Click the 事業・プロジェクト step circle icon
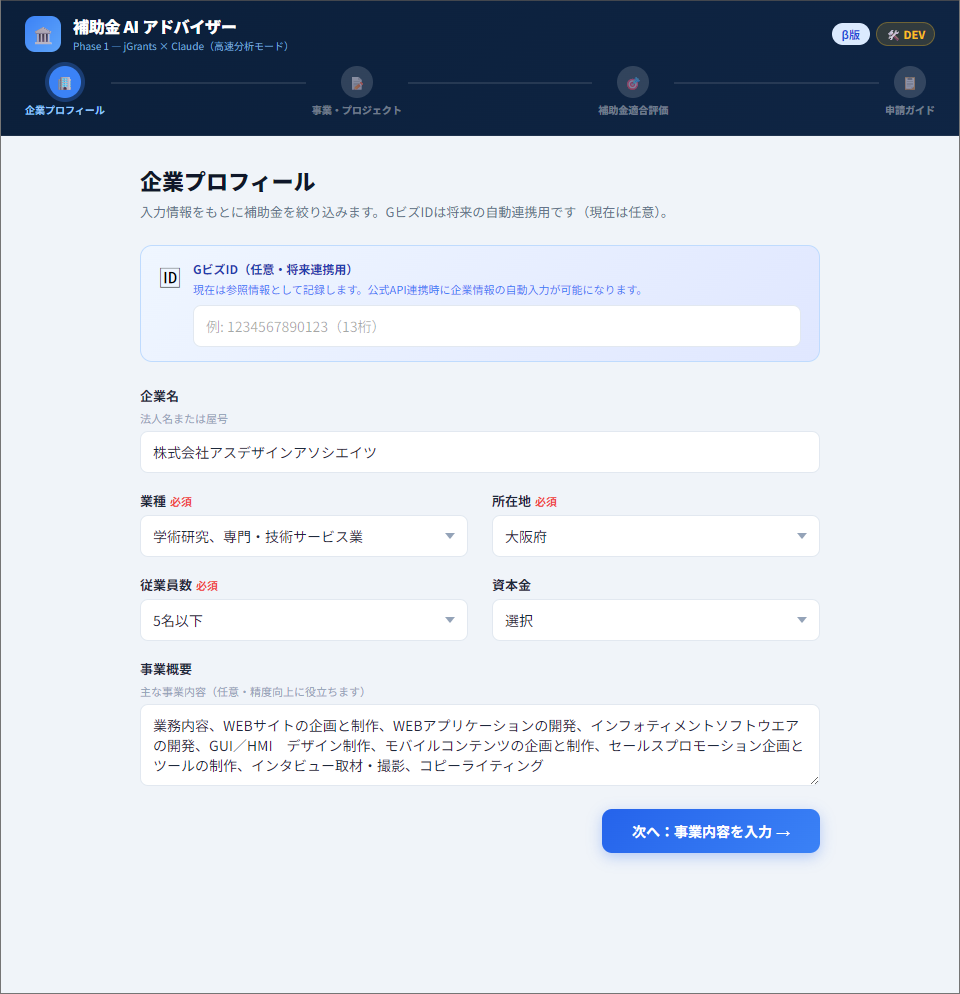960x994 pixels. 357,82
